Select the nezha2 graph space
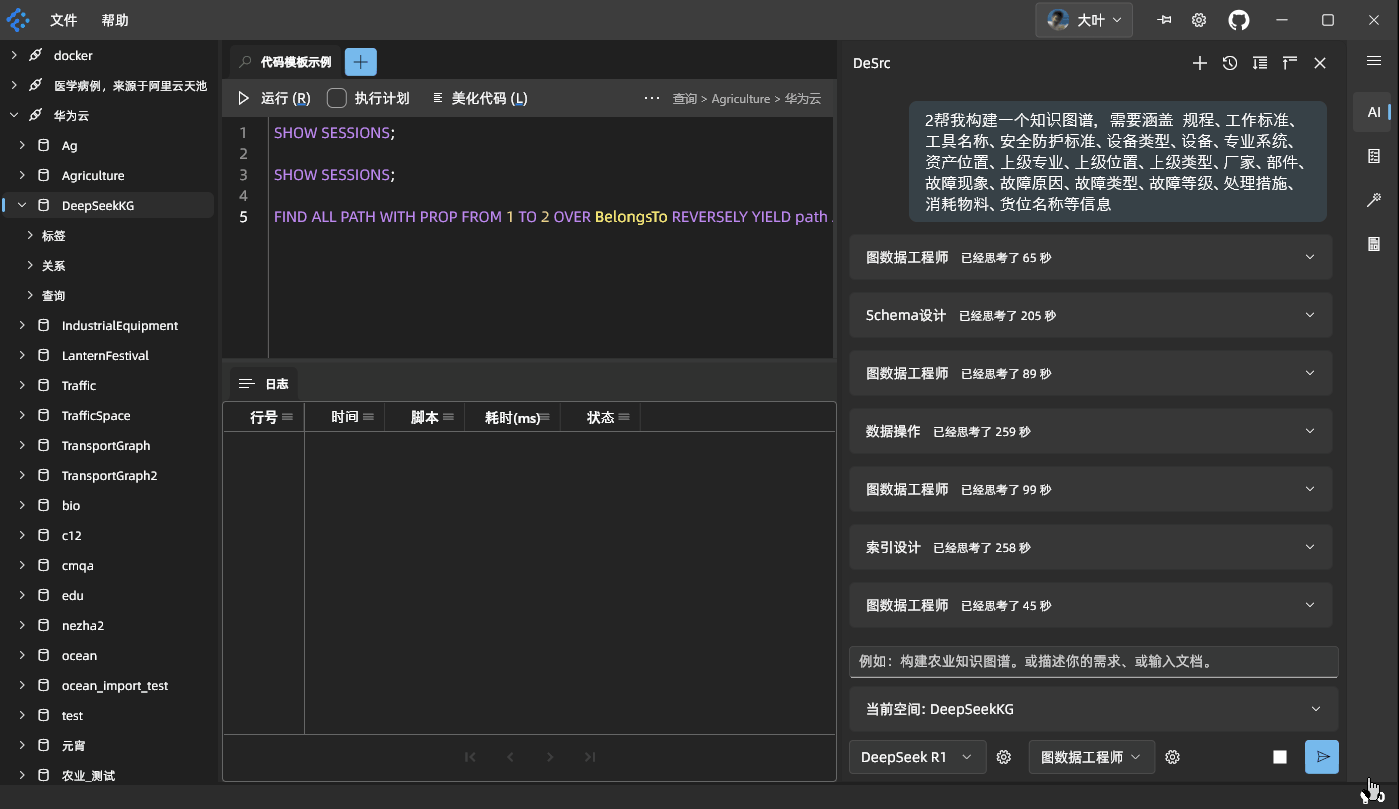 pyautogui.click(x=83, y=625)
